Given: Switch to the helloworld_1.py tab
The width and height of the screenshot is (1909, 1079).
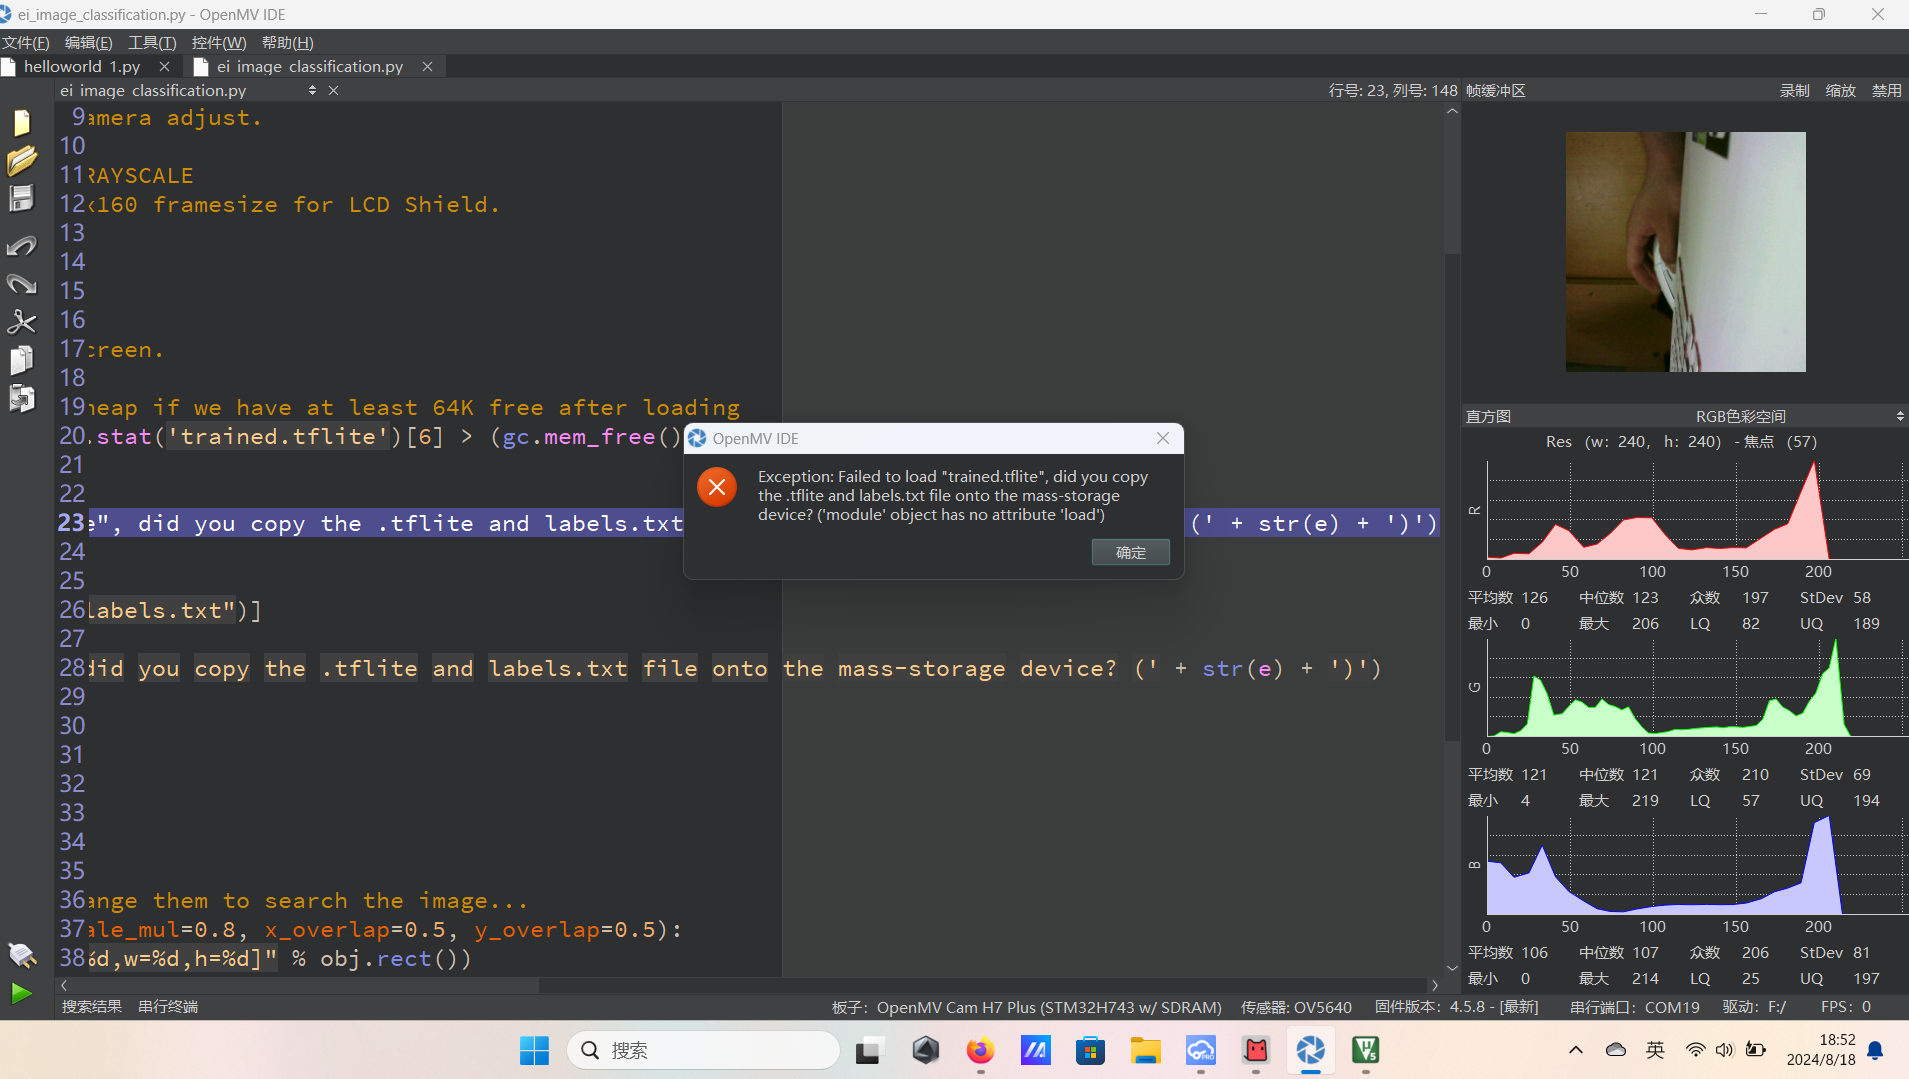Looking at the screenshot, I should point(82,66).
